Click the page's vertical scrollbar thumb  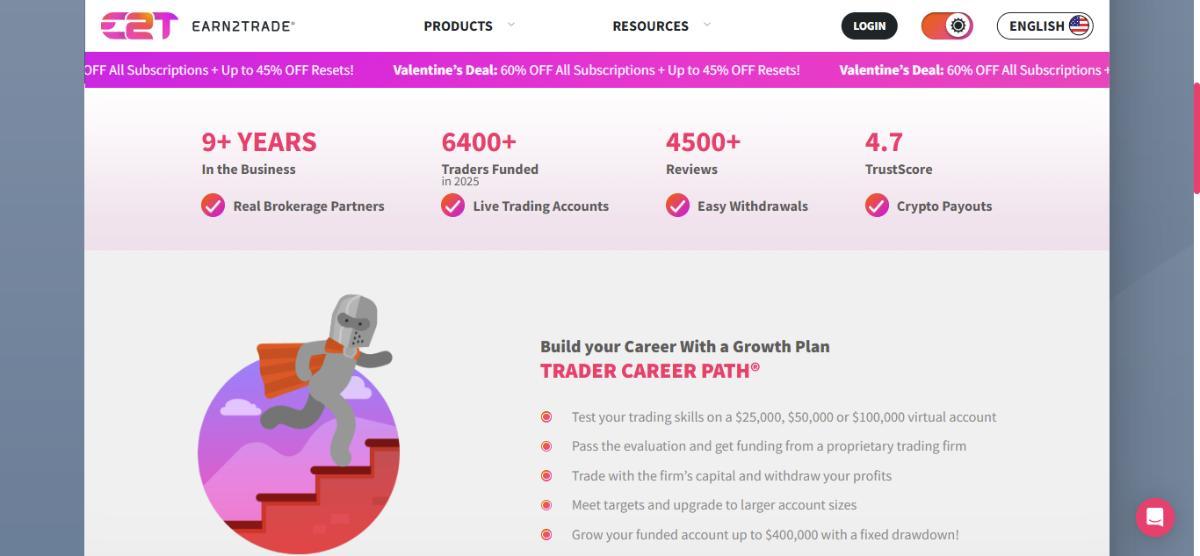[1196, 138]
